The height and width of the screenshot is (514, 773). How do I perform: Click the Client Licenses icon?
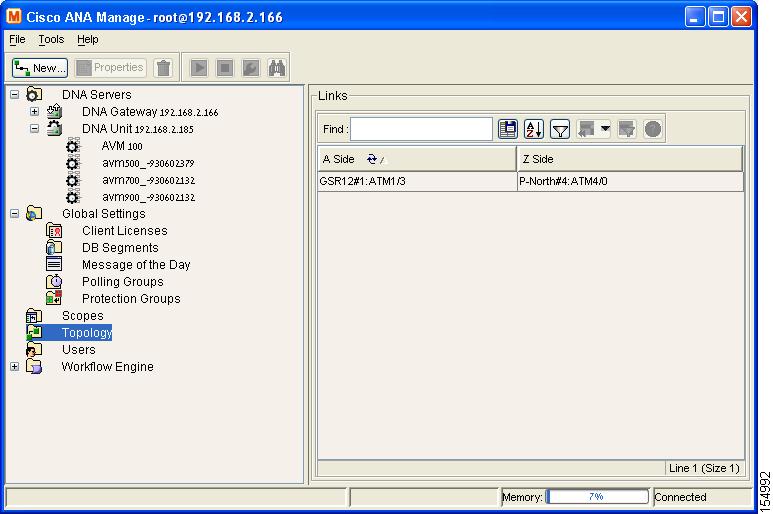[x=54, y=230]
